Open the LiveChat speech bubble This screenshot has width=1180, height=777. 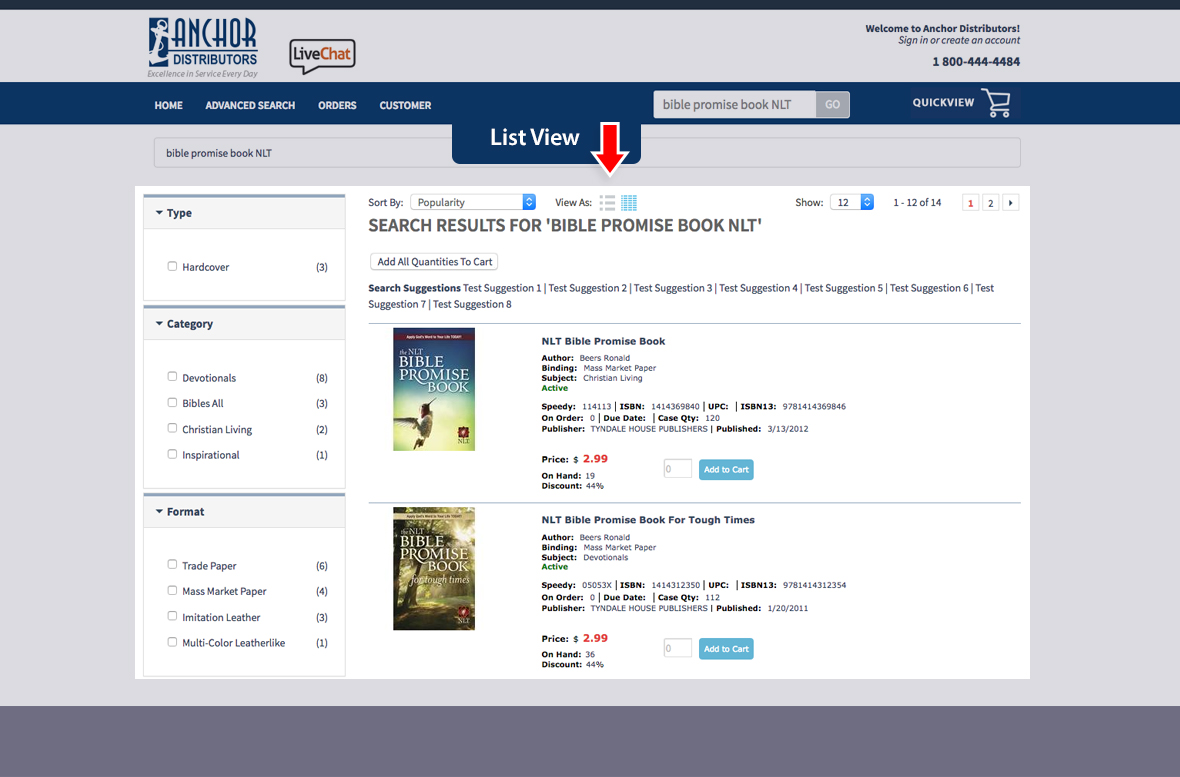click(x=322, y=56)
